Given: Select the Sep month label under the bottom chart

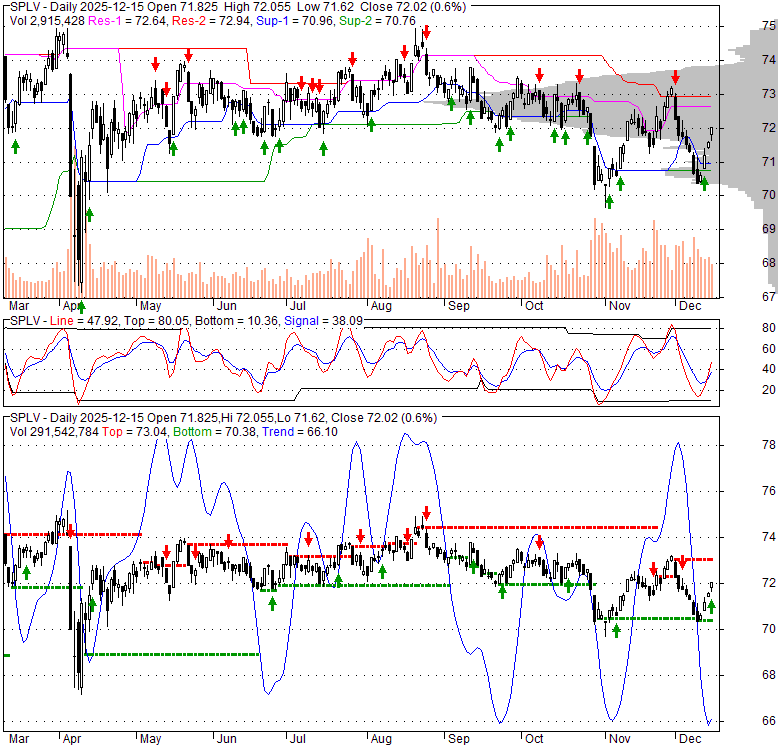Looking at the screenshot, I should (459, 739).
